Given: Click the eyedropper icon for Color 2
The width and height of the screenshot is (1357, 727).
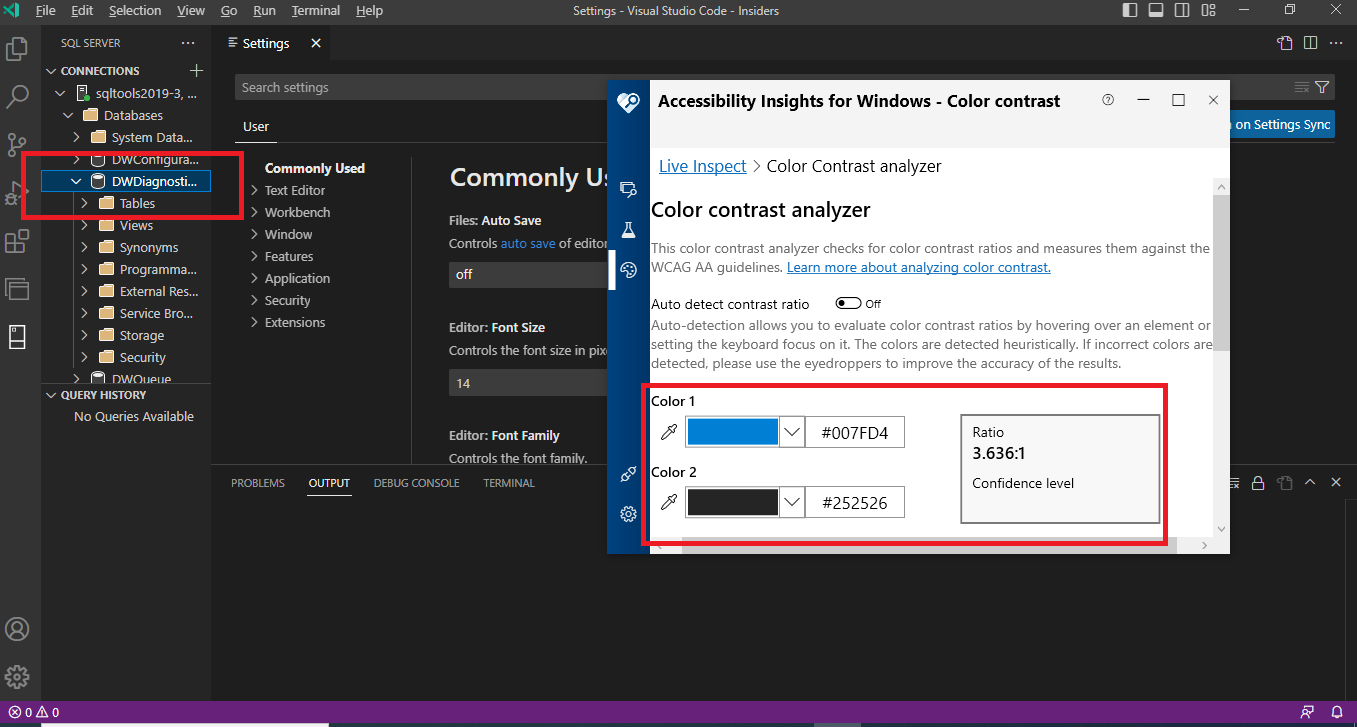Looking at the screenshot, I should point(668,501).
